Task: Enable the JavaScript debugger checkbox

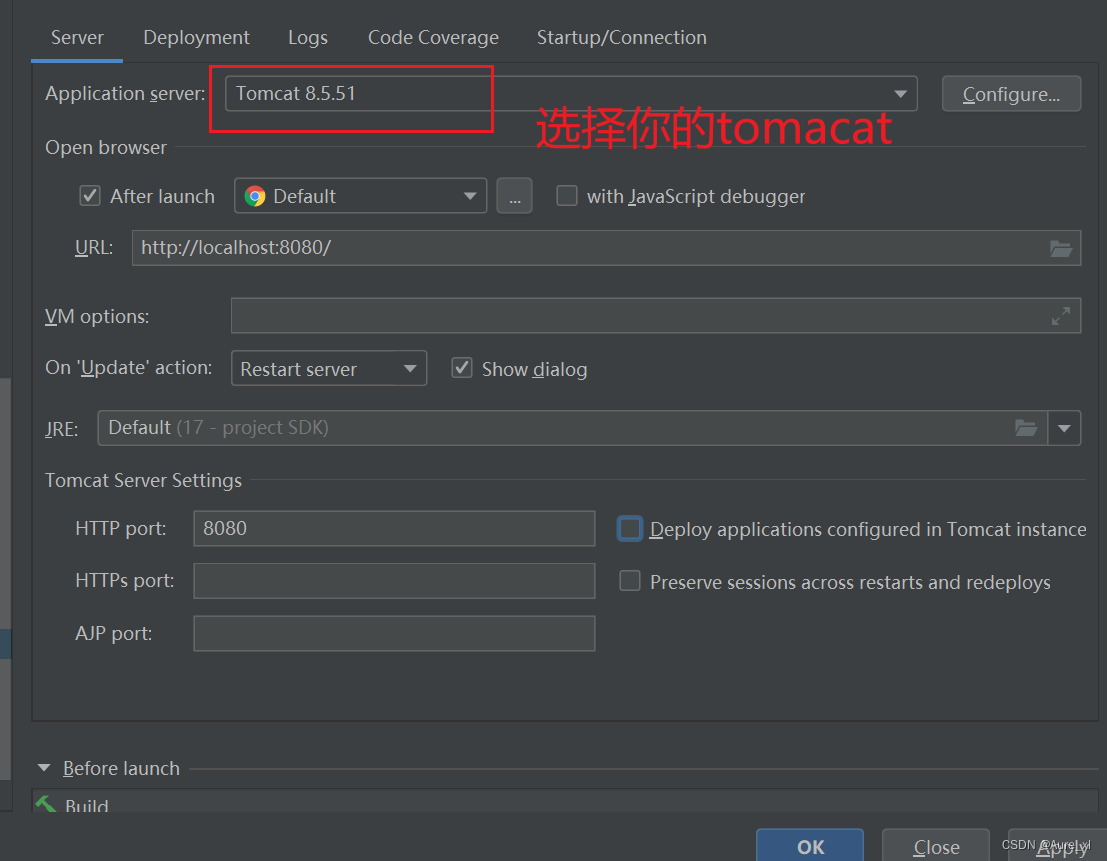Action: coord(567,195)
